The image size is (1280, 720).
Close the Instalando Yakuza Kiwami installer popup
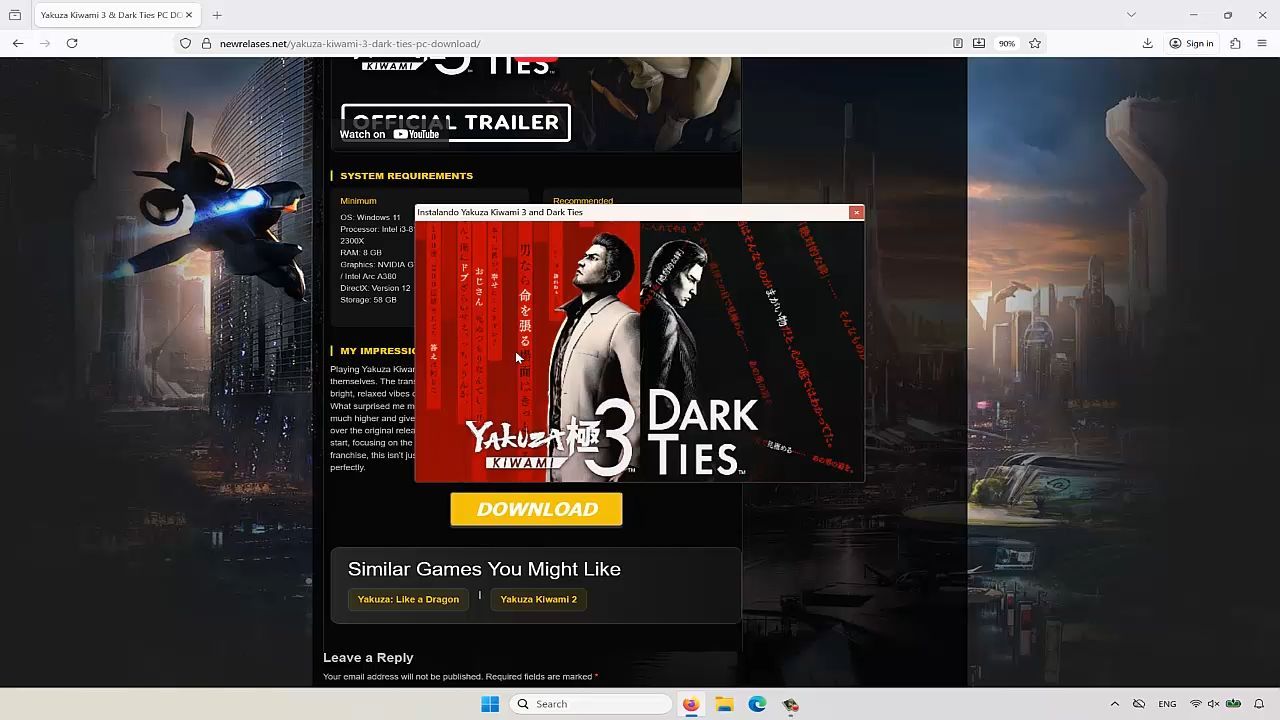tap(856, 212)
